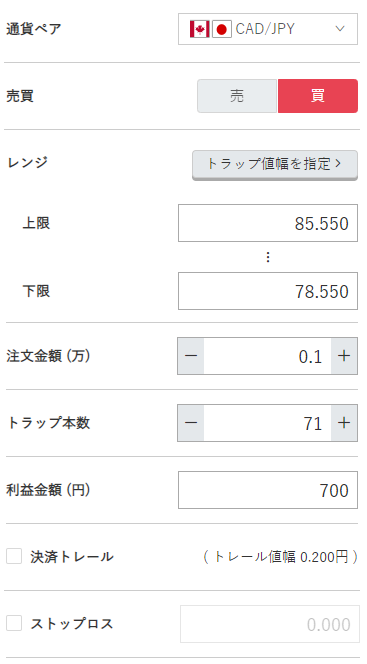Click the plus icon for 注文金額
This screenshot has width=367, height=664.
(x=344, y=356)
